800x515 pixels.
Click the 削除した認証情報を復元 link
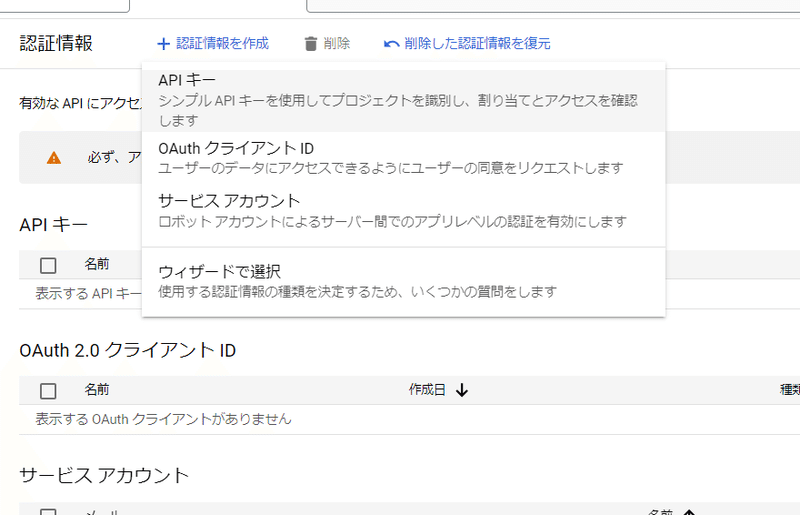coord(477,44)
